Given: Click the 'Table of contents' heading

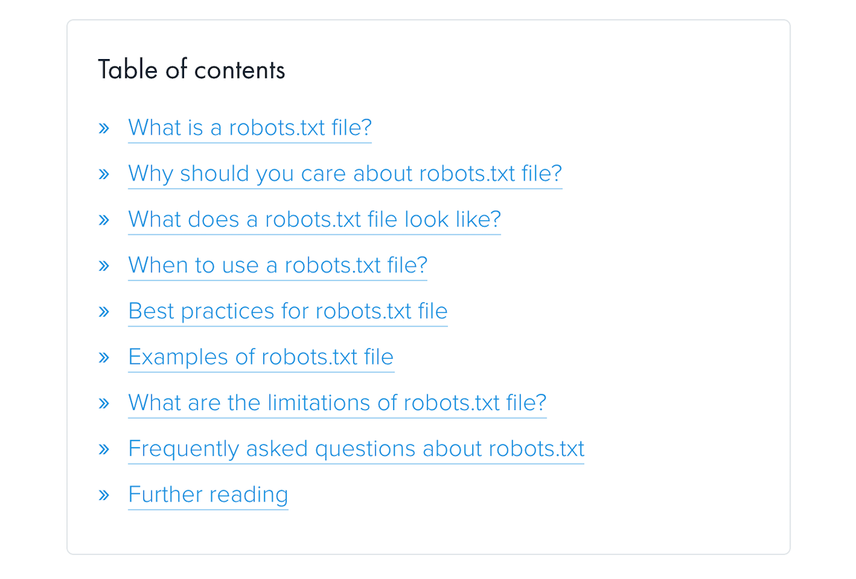Looking at the screenshot, I should click(x=191, y=70).
